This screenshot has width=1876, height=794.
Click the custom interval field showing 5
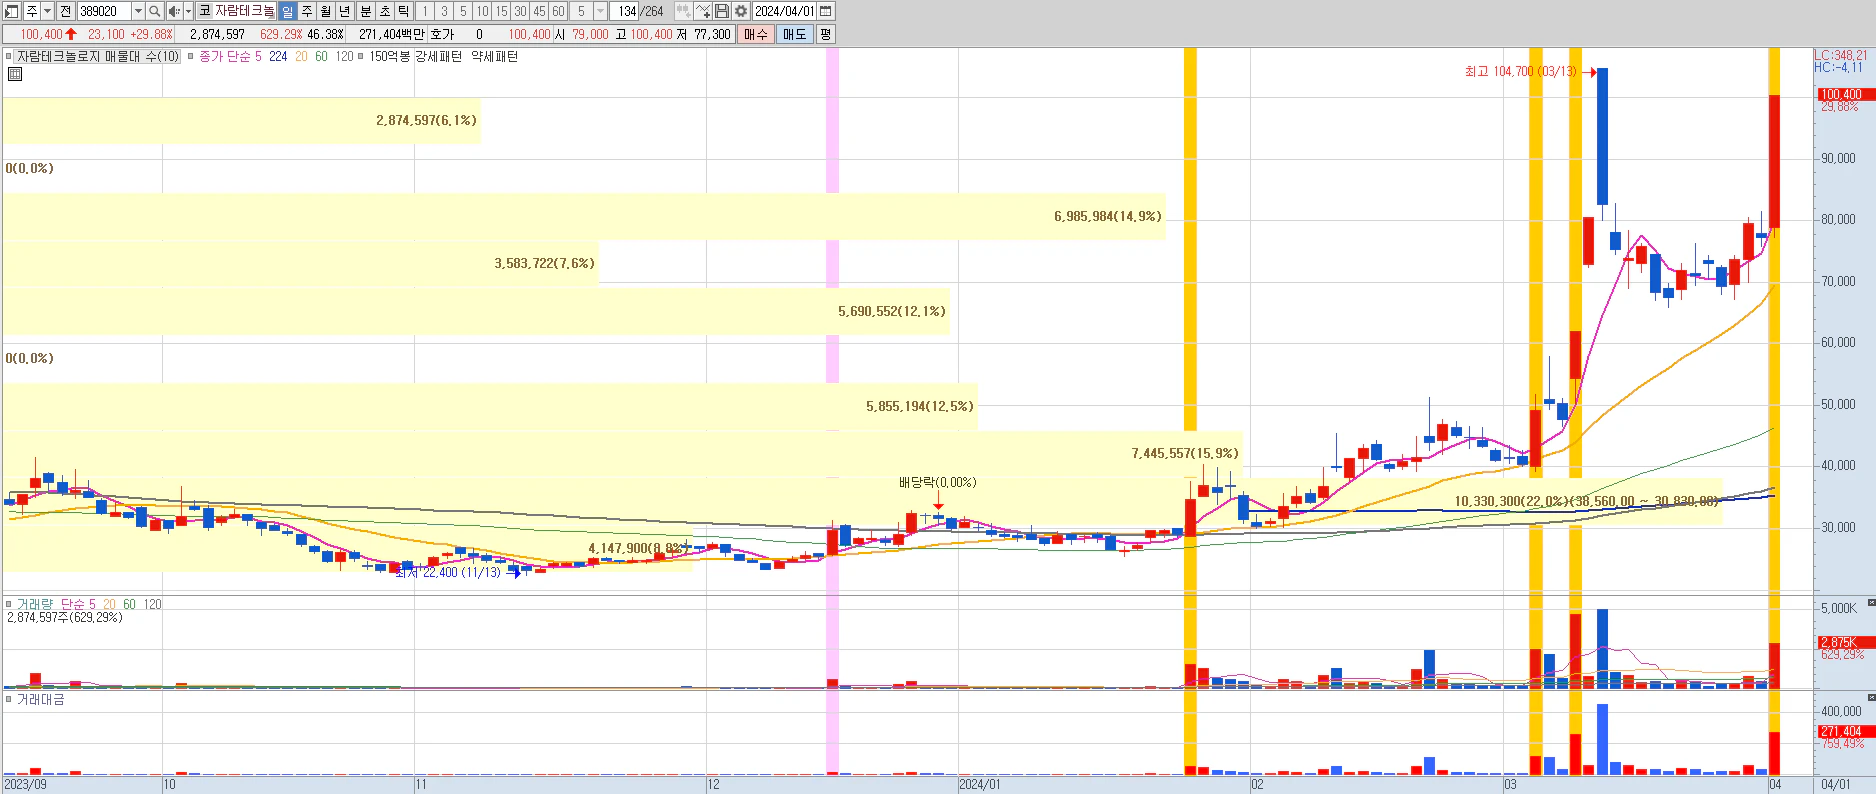click(x=581, y=11)
